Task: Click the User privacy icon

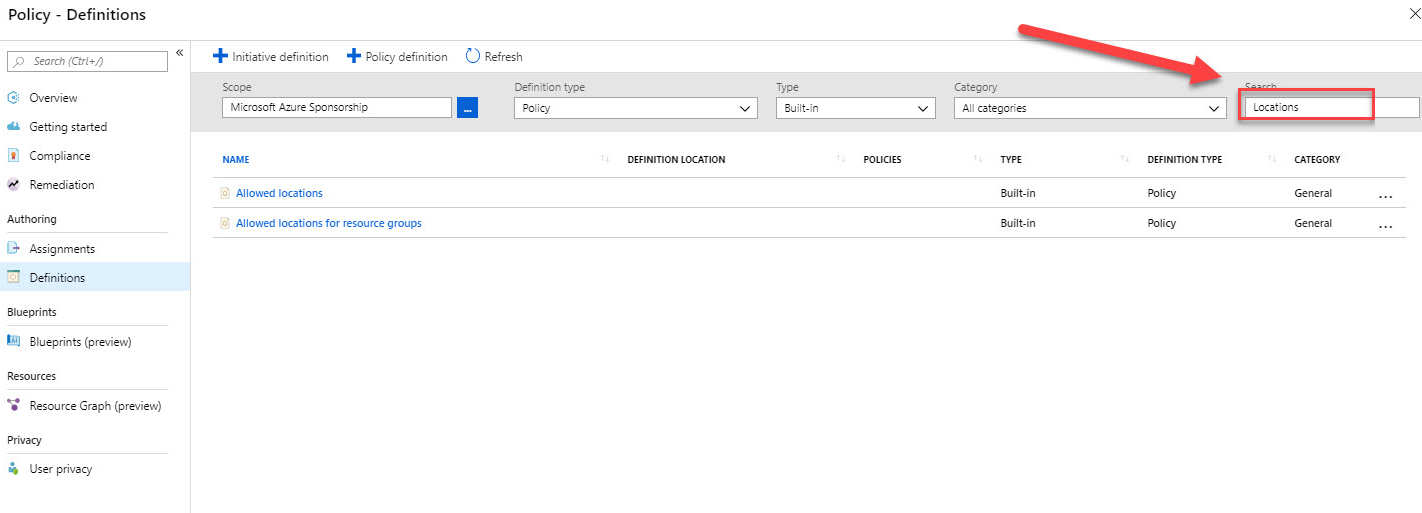Action: pos(13,469)
